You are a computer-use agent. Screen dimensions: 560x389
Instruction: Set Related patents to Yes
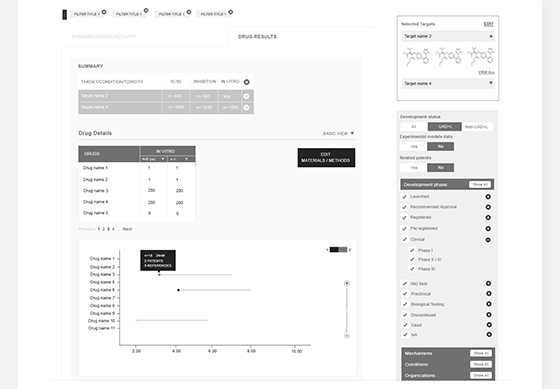pos(414,168)
